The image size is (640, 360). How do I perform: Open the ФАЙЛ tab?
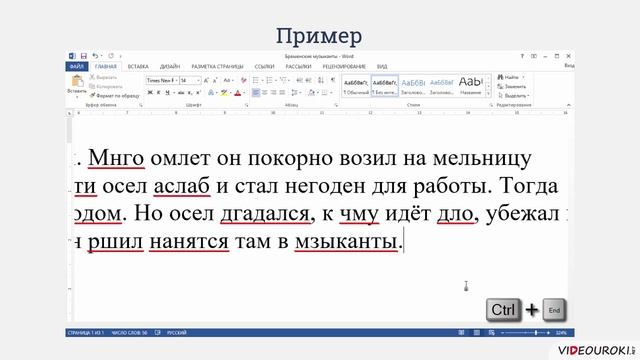point(77,67)
